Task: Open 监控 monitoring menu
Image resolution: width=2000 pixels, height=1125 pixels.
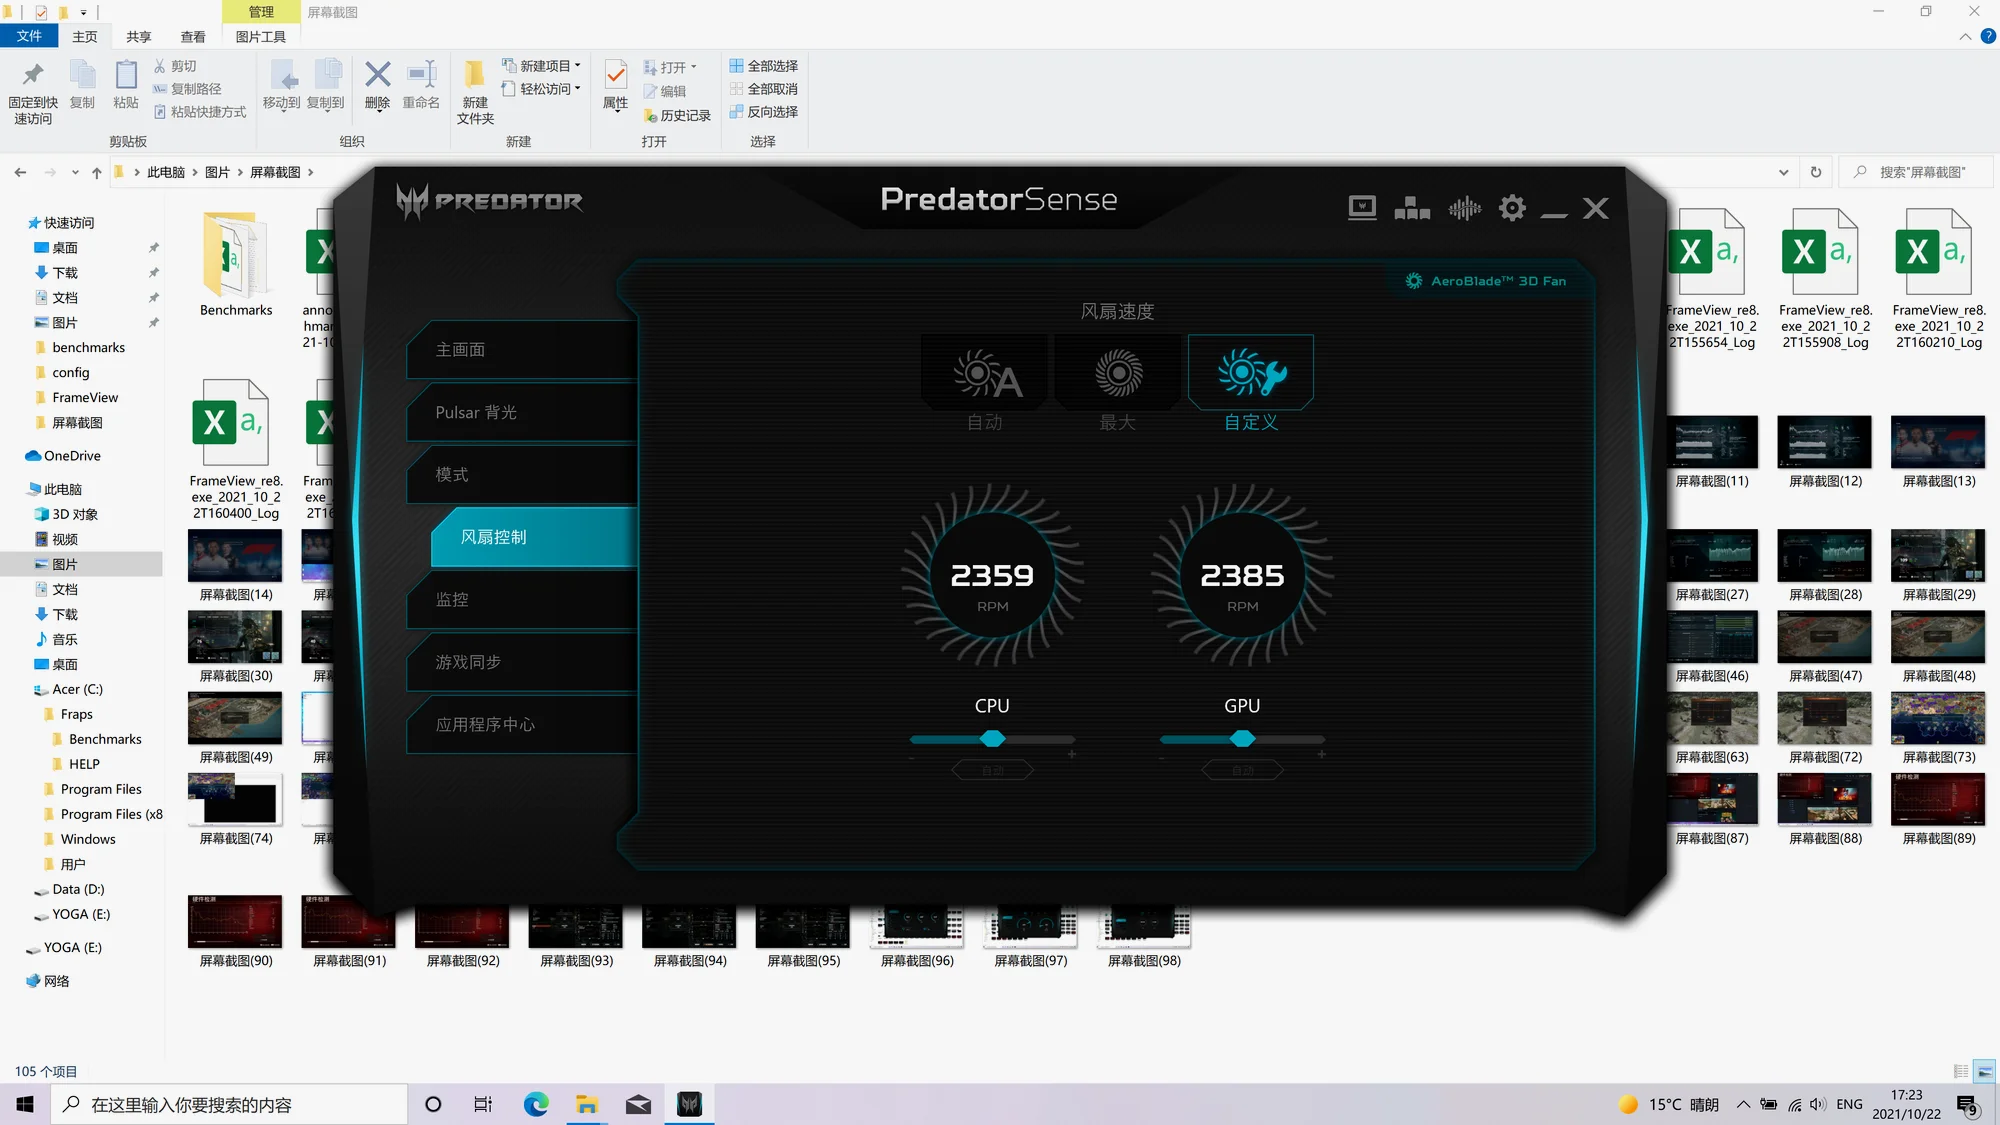Action: click(x=522, y=600)
